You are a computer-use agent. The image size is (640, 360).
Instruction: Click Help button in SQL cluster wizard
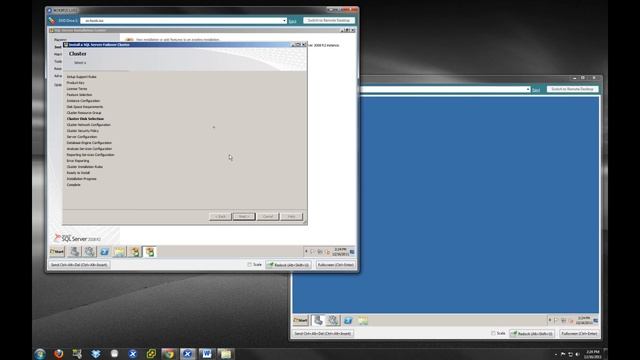click(x=291, y=216)
